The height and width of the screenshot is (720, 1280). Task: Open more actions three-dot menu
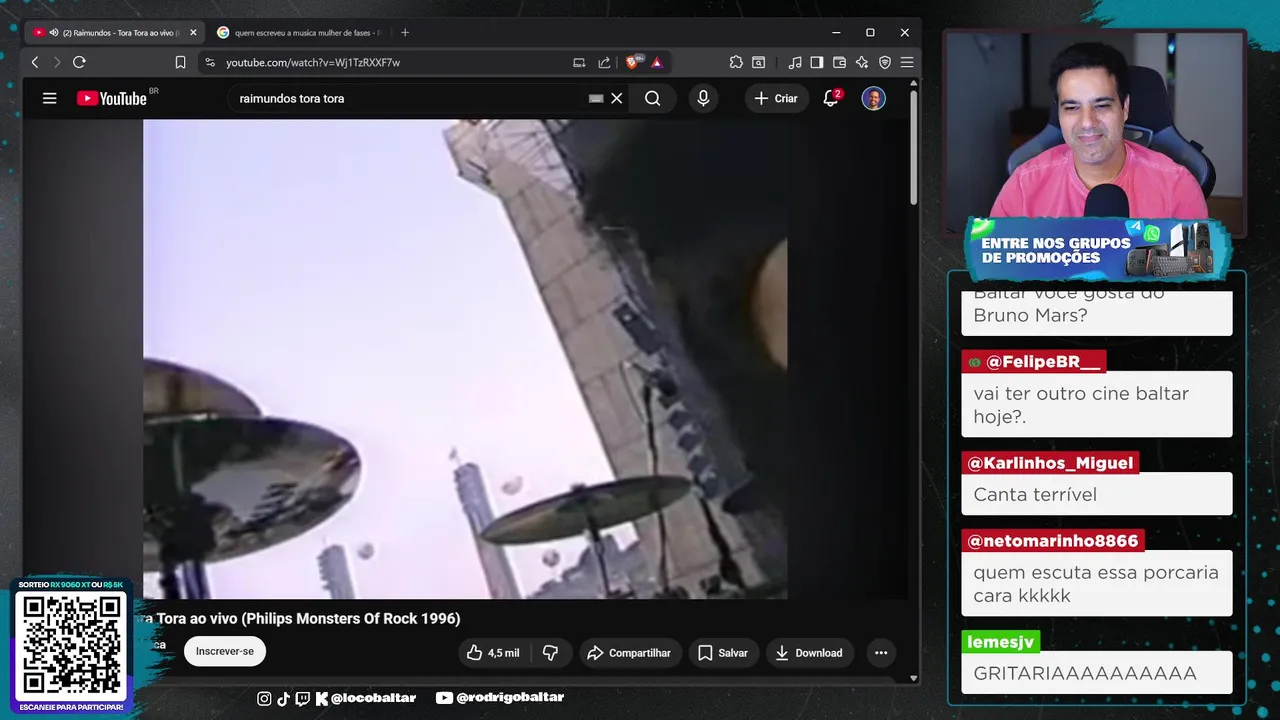click(x=881, y=652)
